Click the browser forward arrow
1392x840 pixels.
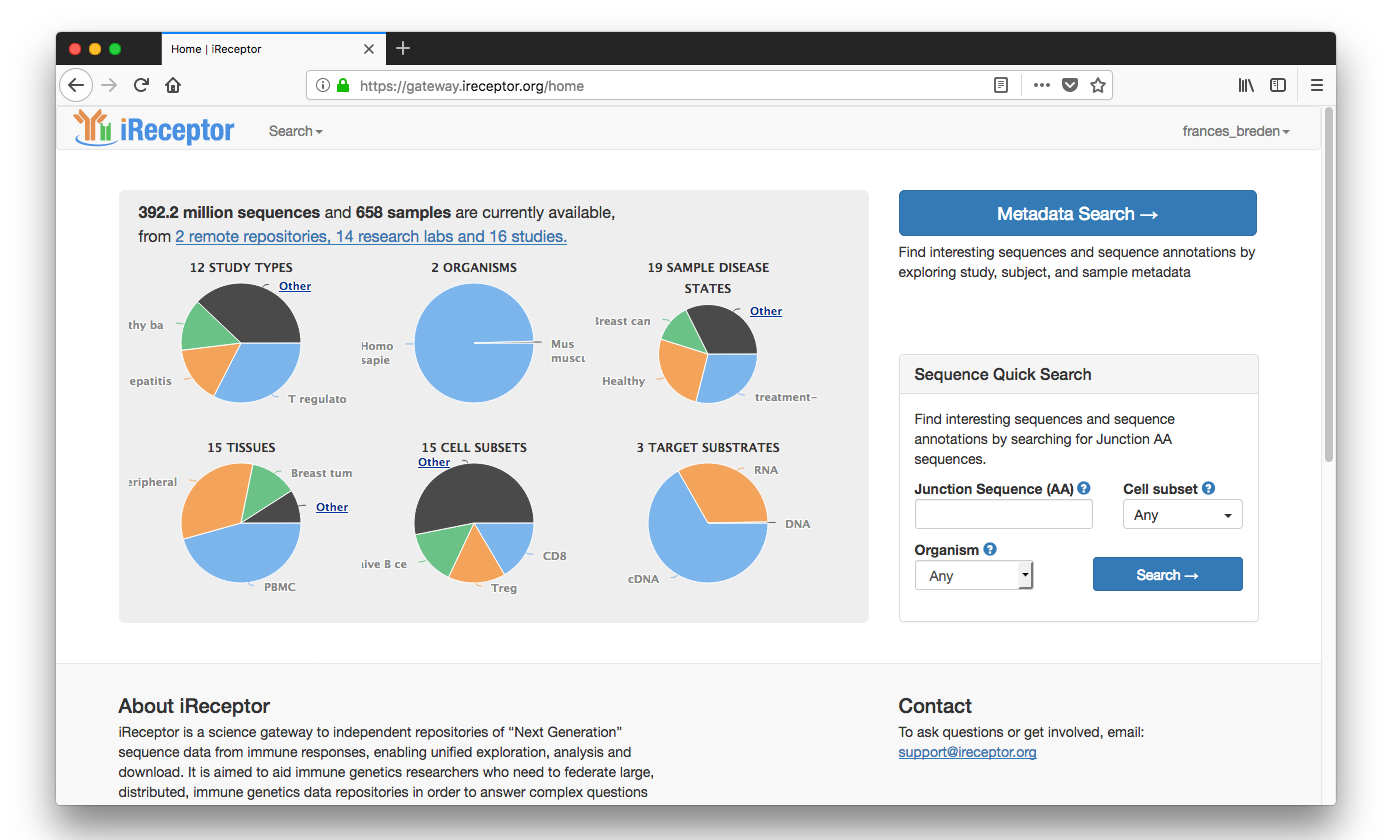click(109, 85)
